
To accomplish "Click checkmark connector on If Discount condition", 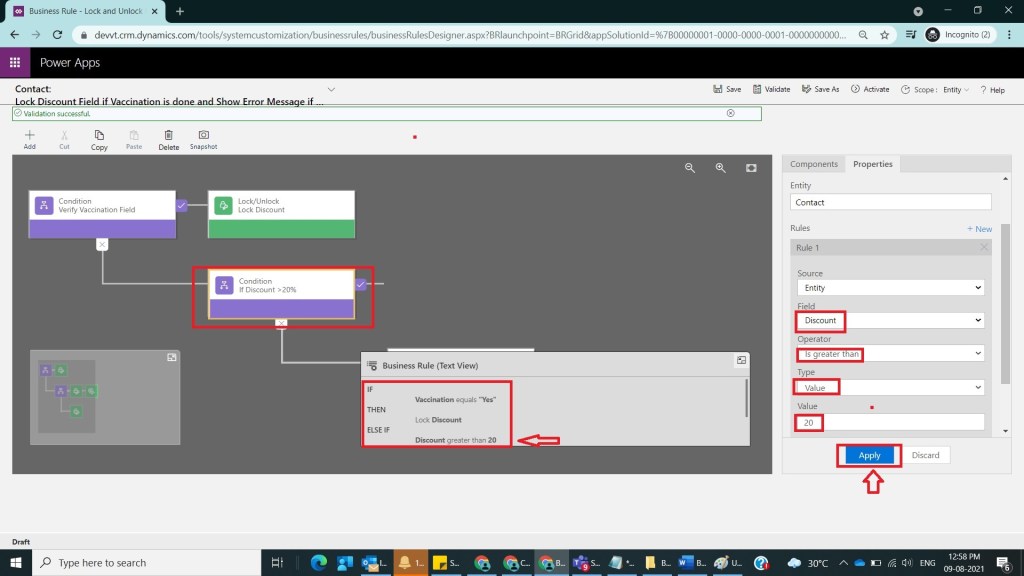I will coord(360,284).
